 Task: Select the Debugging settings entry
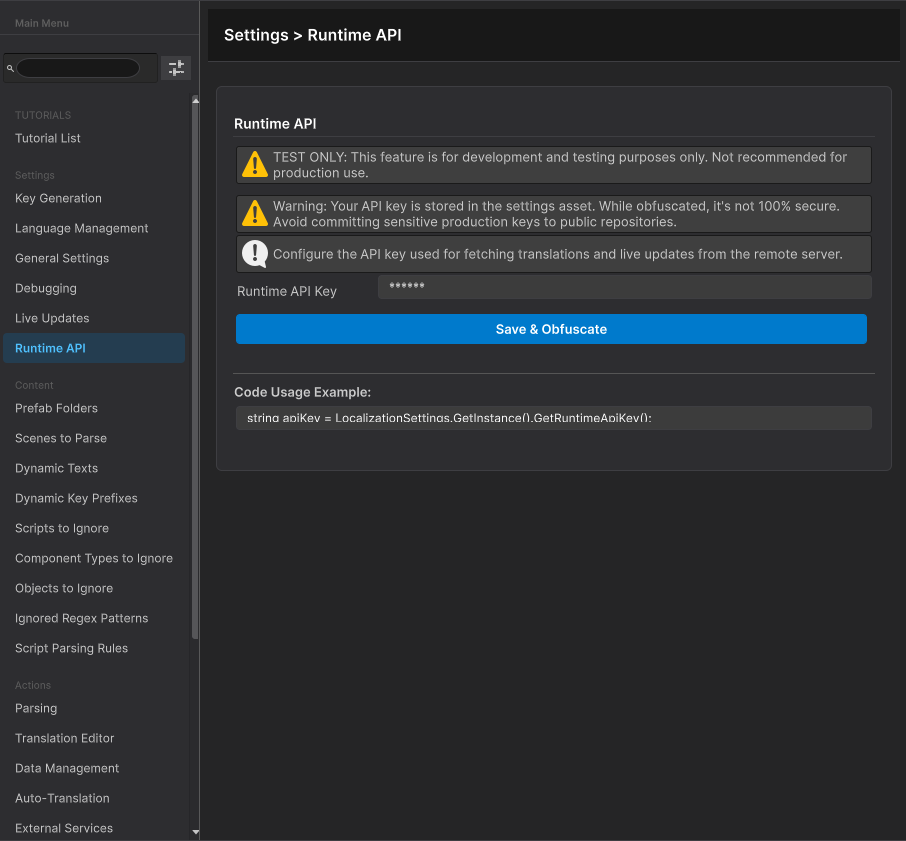tap(43, 288)
